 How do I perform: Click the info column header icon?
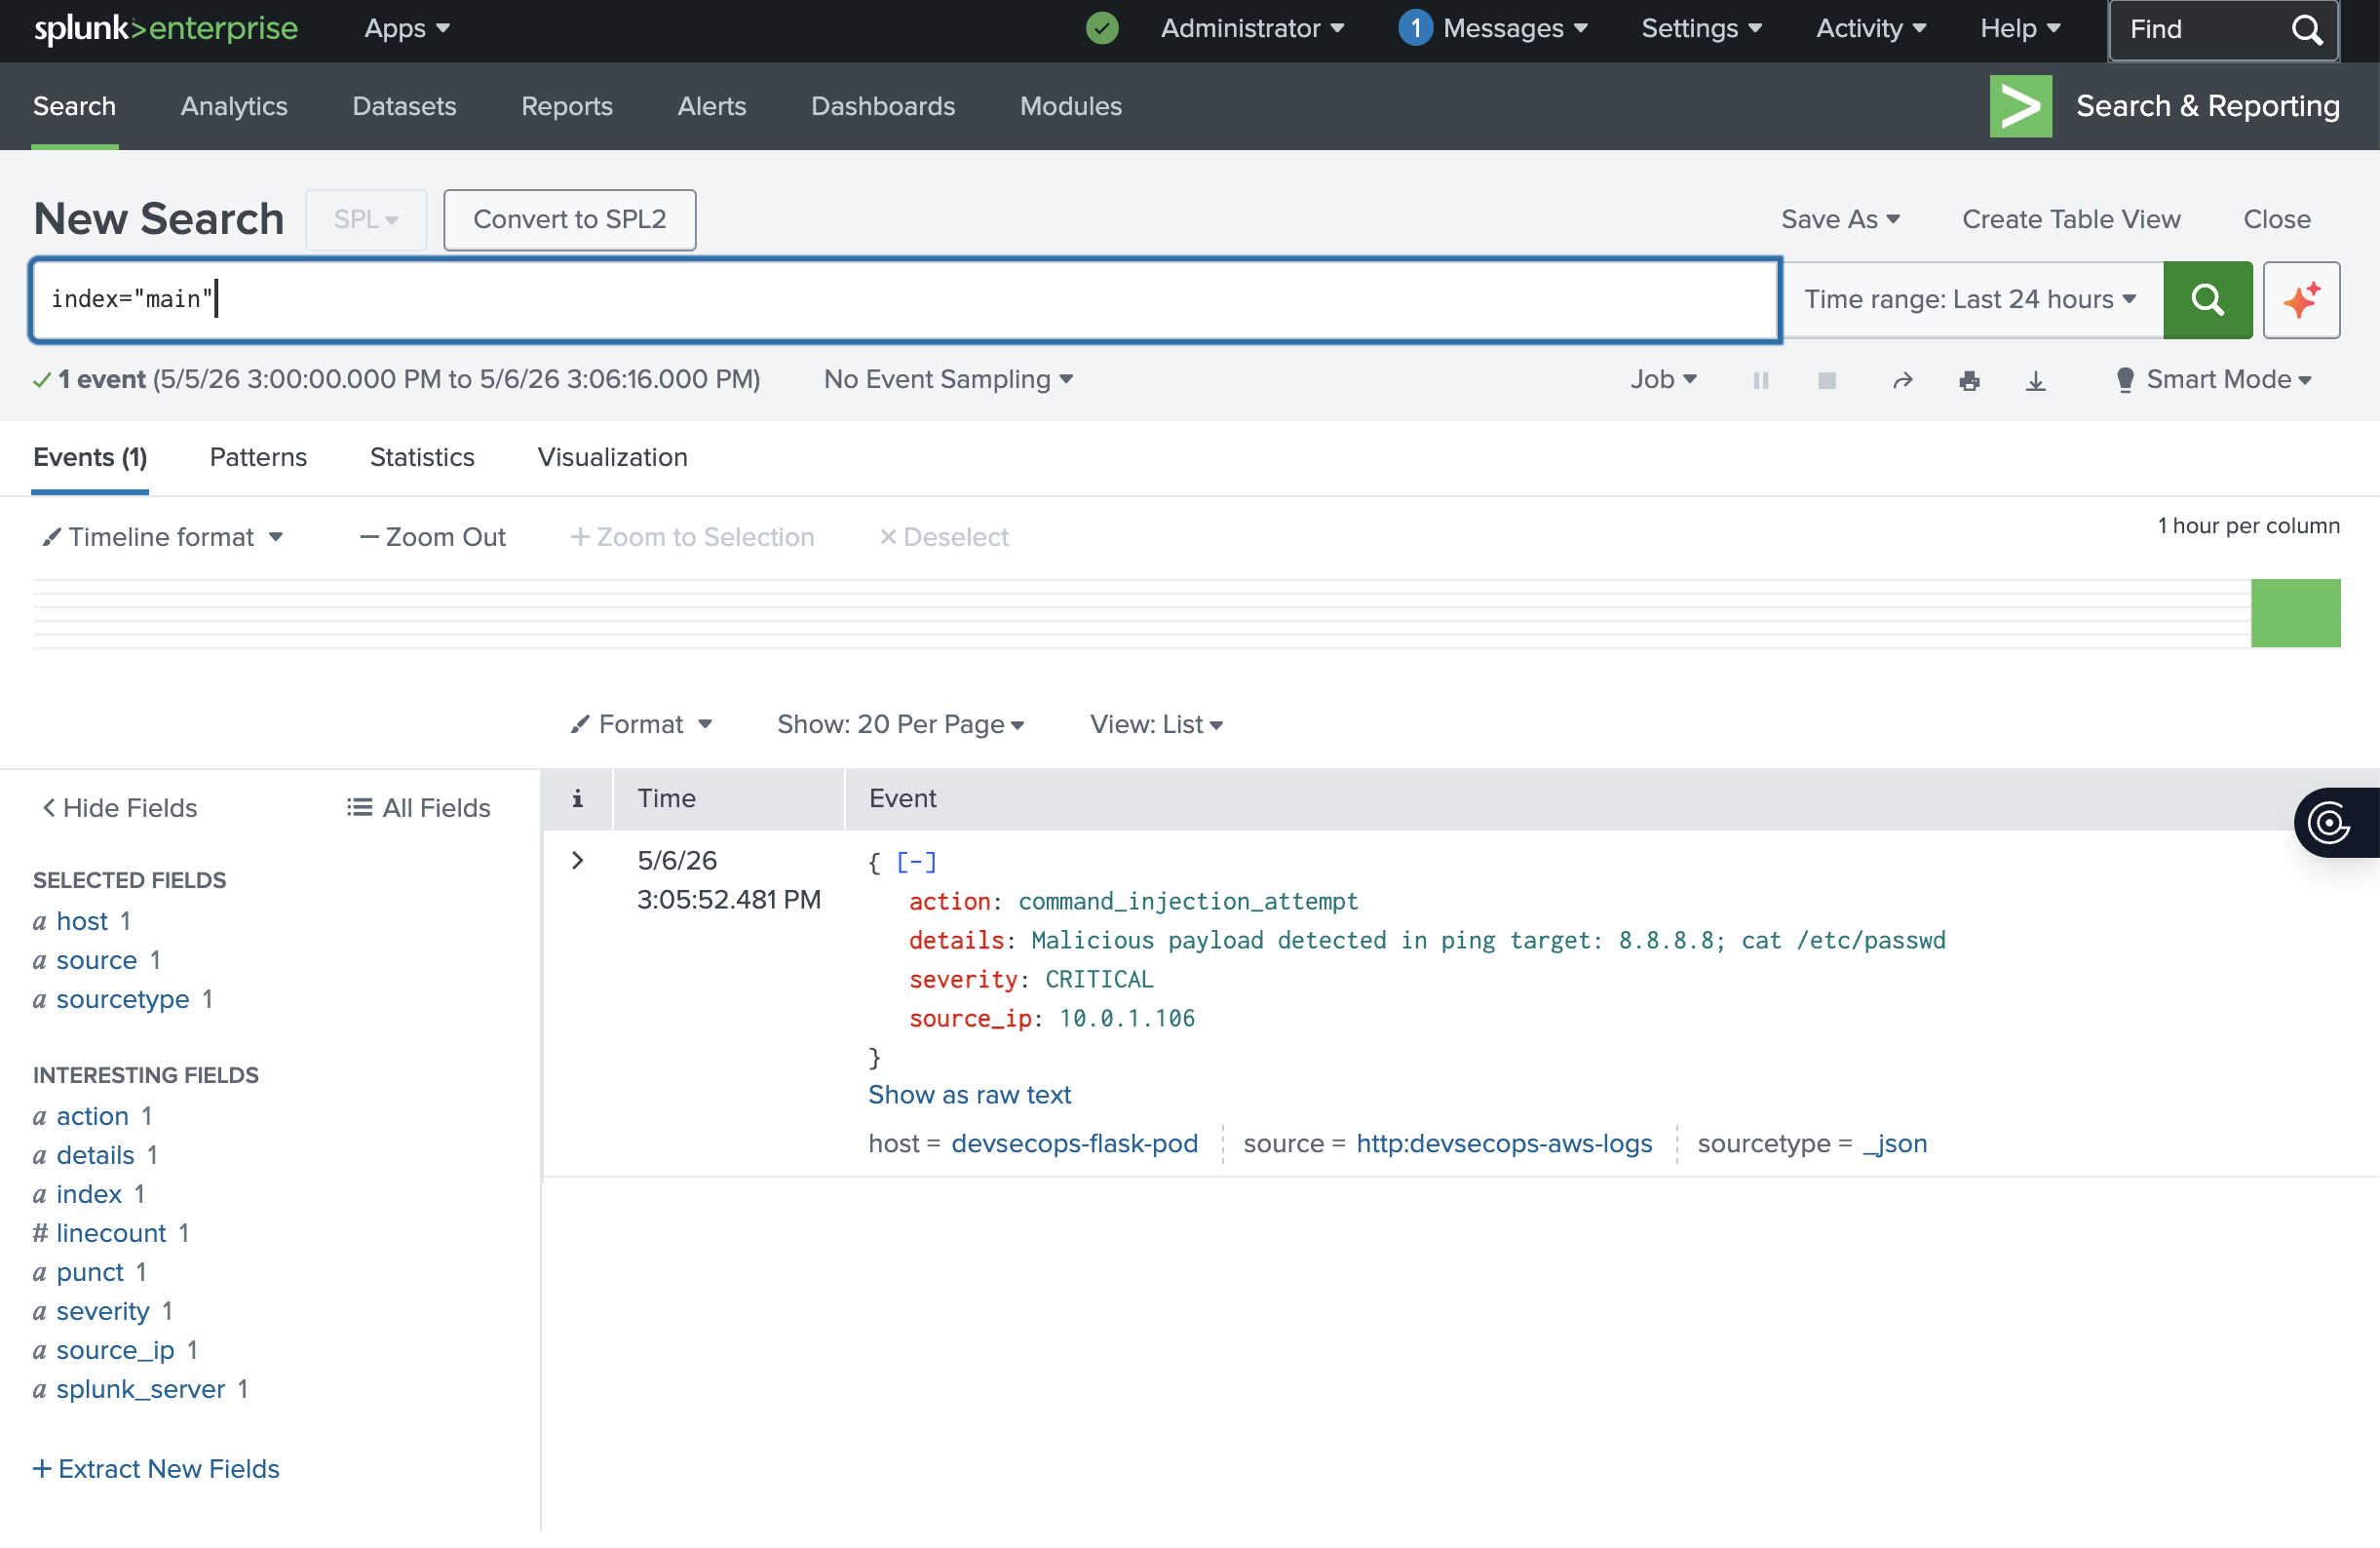(577, 798)
